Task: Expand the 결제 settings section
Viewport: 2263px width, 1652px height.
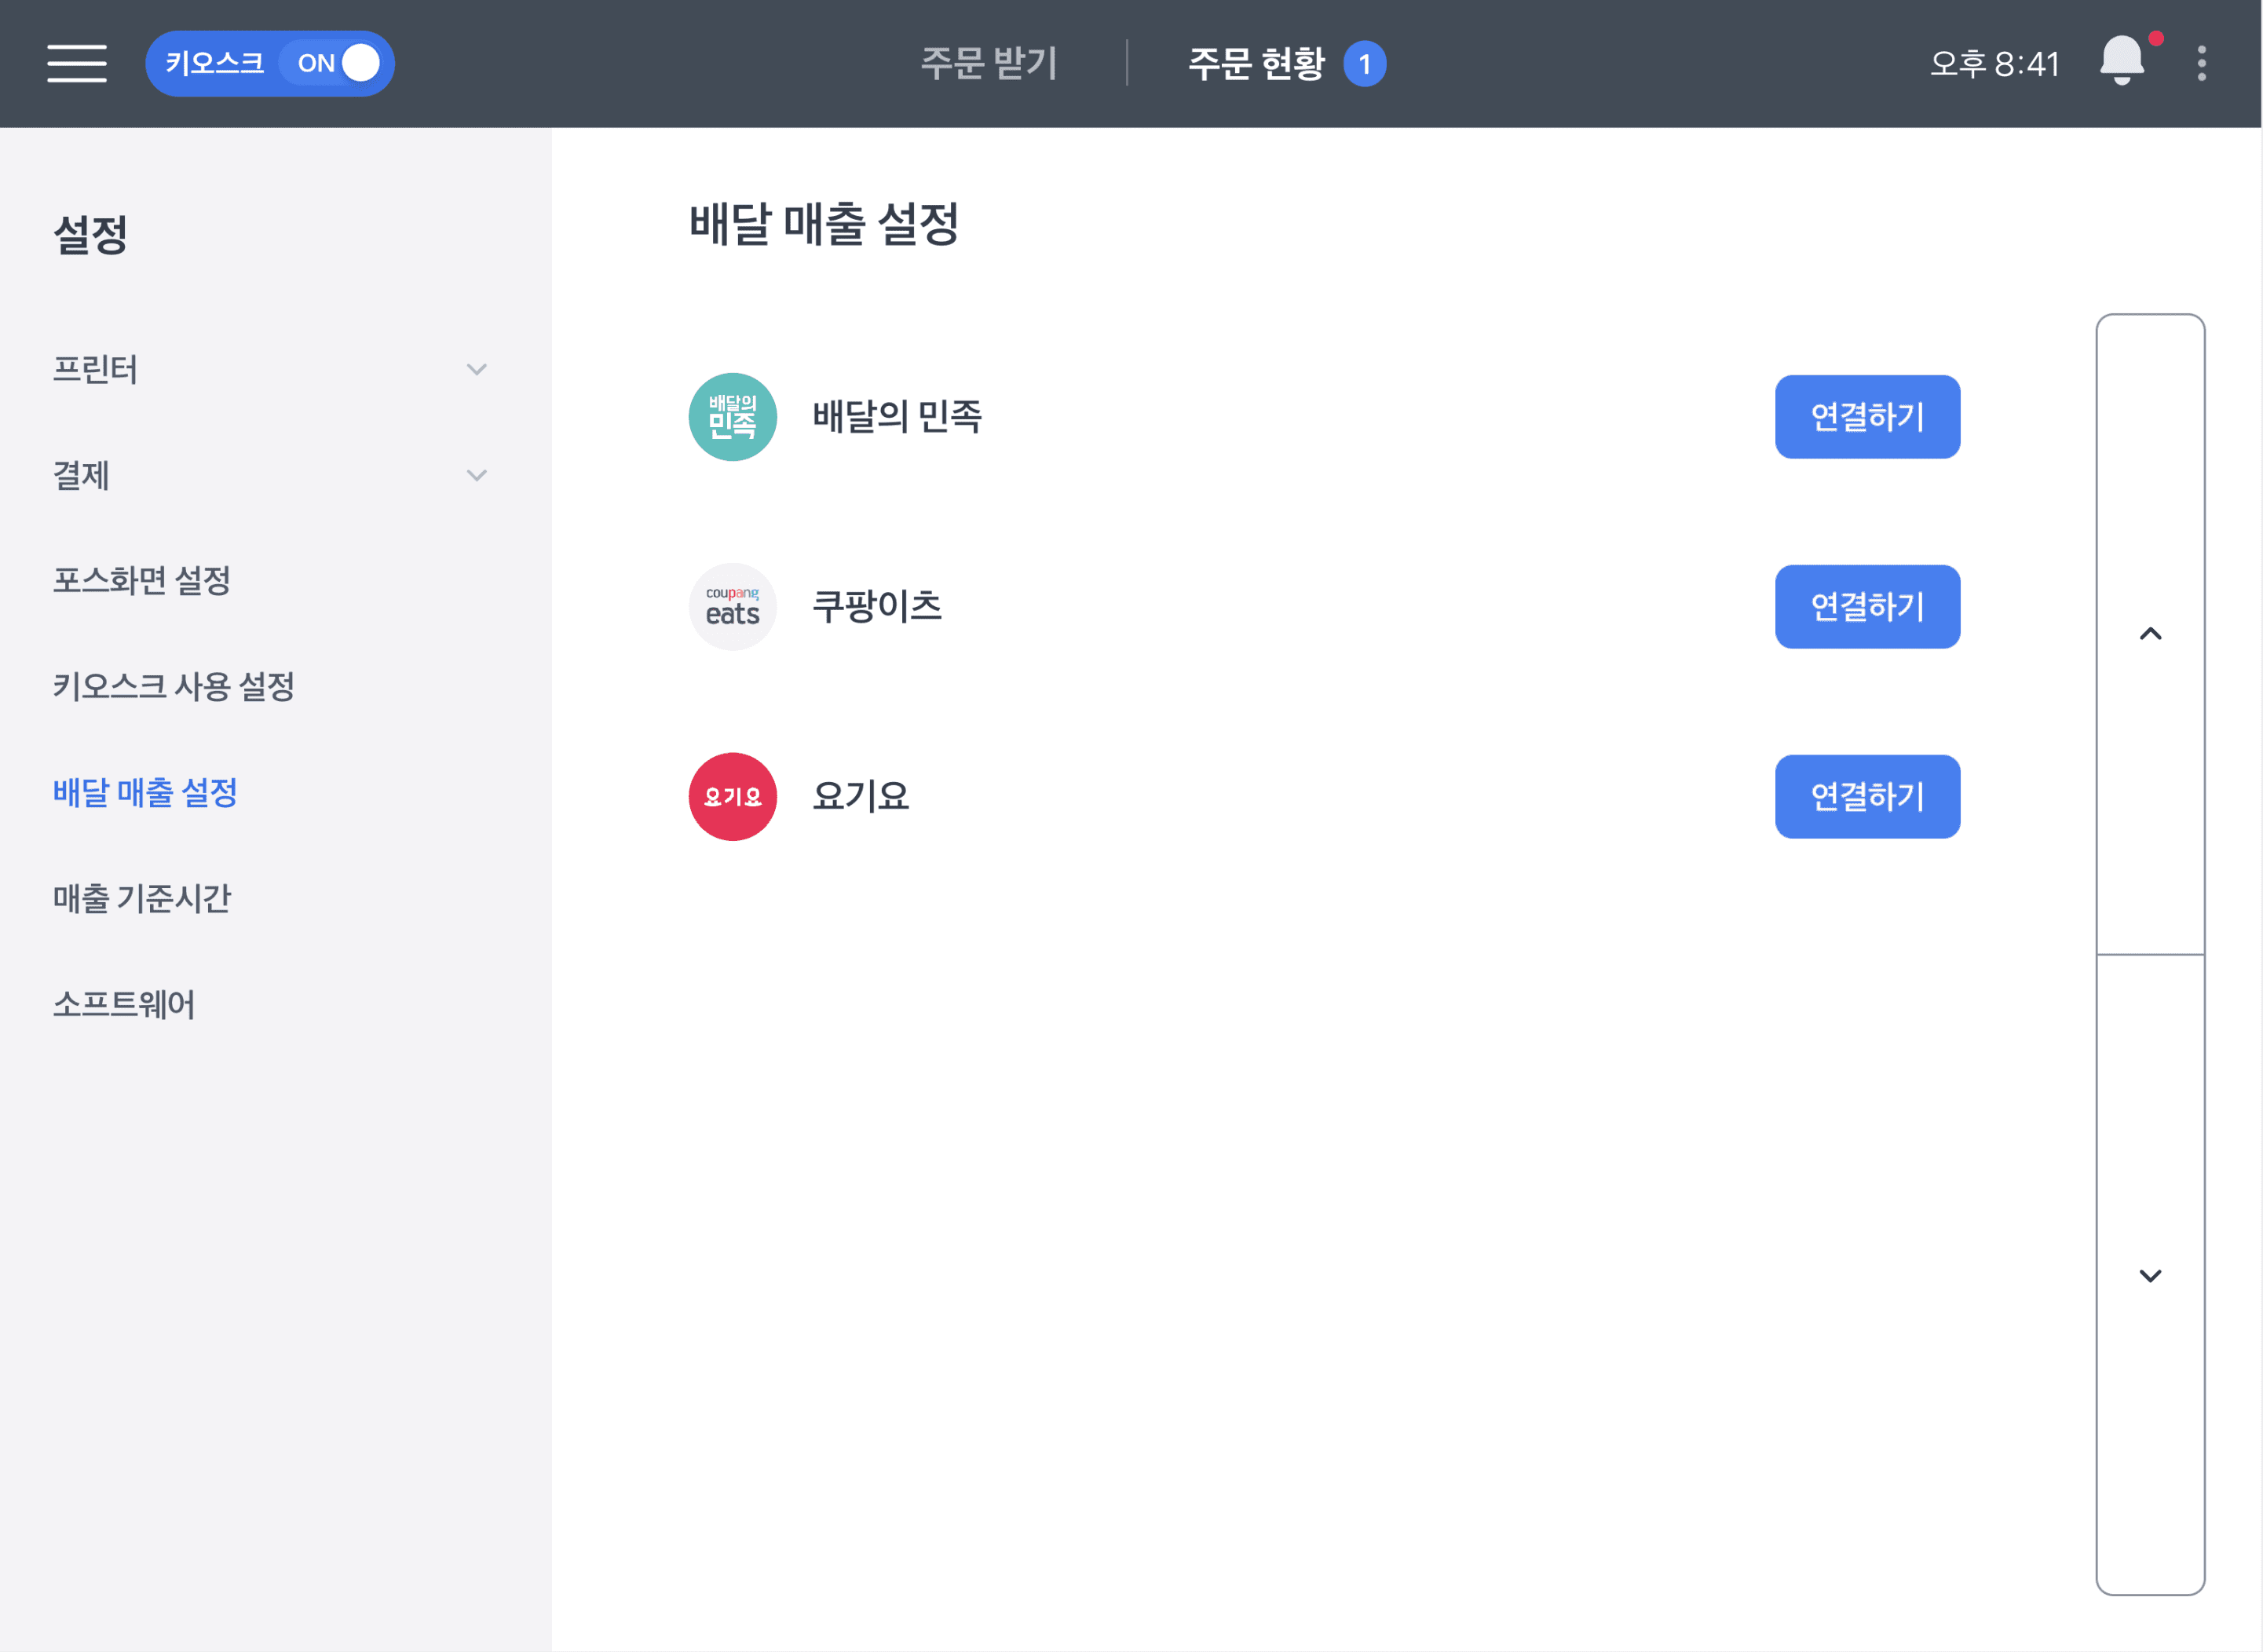Action: [270, 475]
